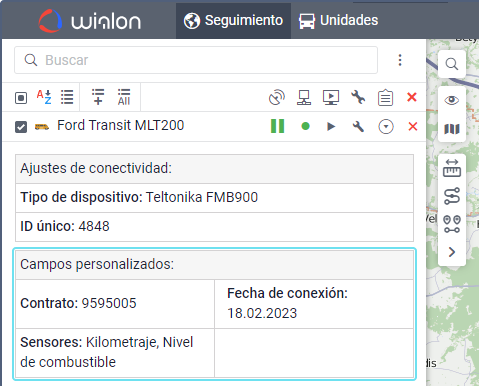Open the nearest units tool on map
The height and width of the screenshot is (386, 479).
pos(452,224)
